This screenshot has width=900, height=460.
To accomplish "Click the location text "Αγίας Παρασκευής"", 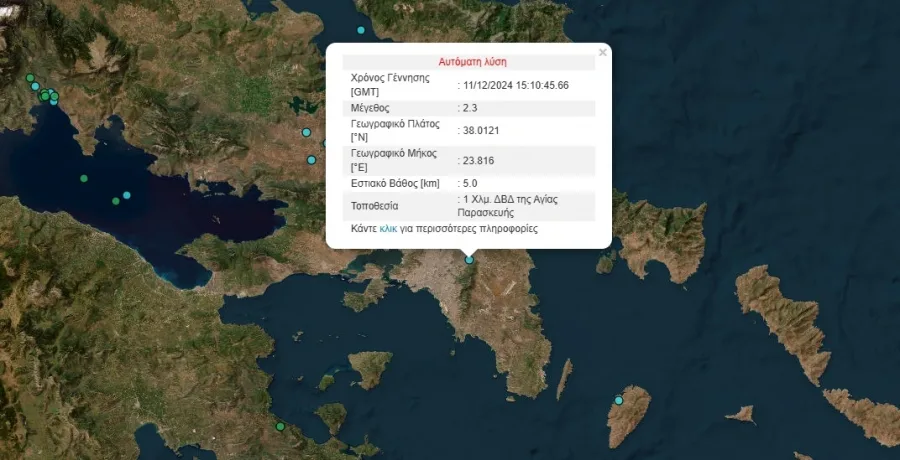I will pyautogui.click(x=510, y=206).
